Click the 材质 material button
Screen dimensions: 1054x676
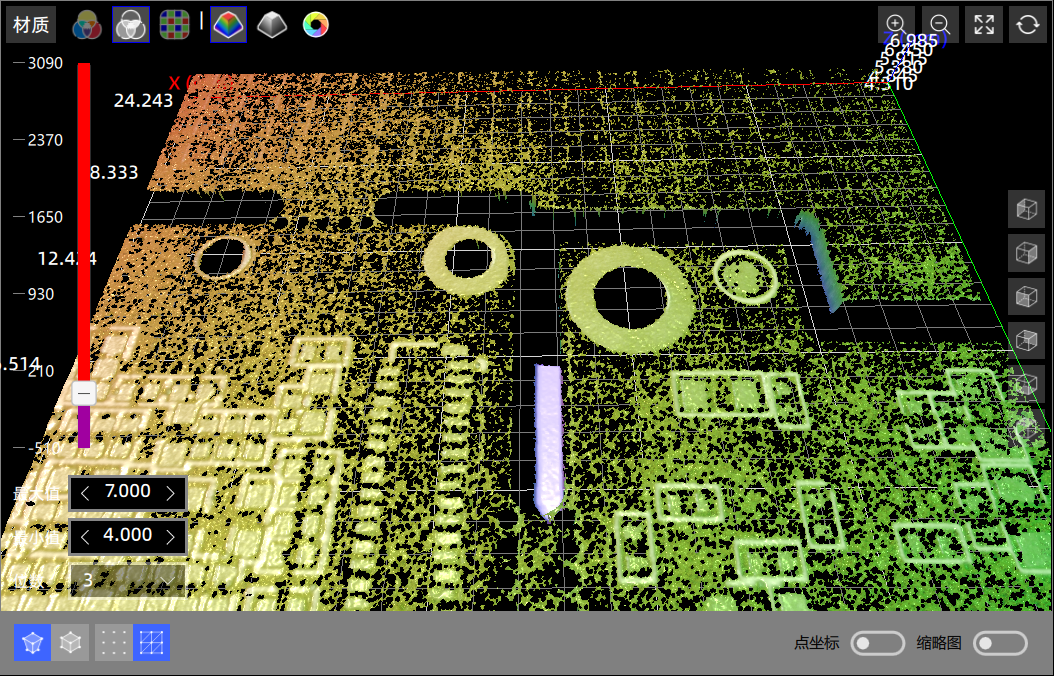(31, 25)
